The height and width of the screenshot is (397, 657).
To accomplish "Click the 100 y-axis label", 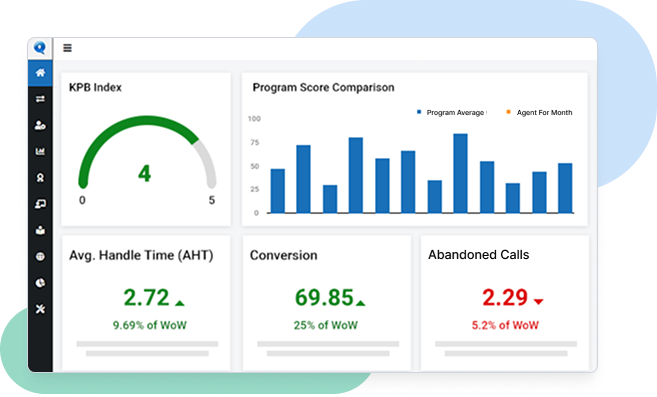I will (x=254, y=119).
